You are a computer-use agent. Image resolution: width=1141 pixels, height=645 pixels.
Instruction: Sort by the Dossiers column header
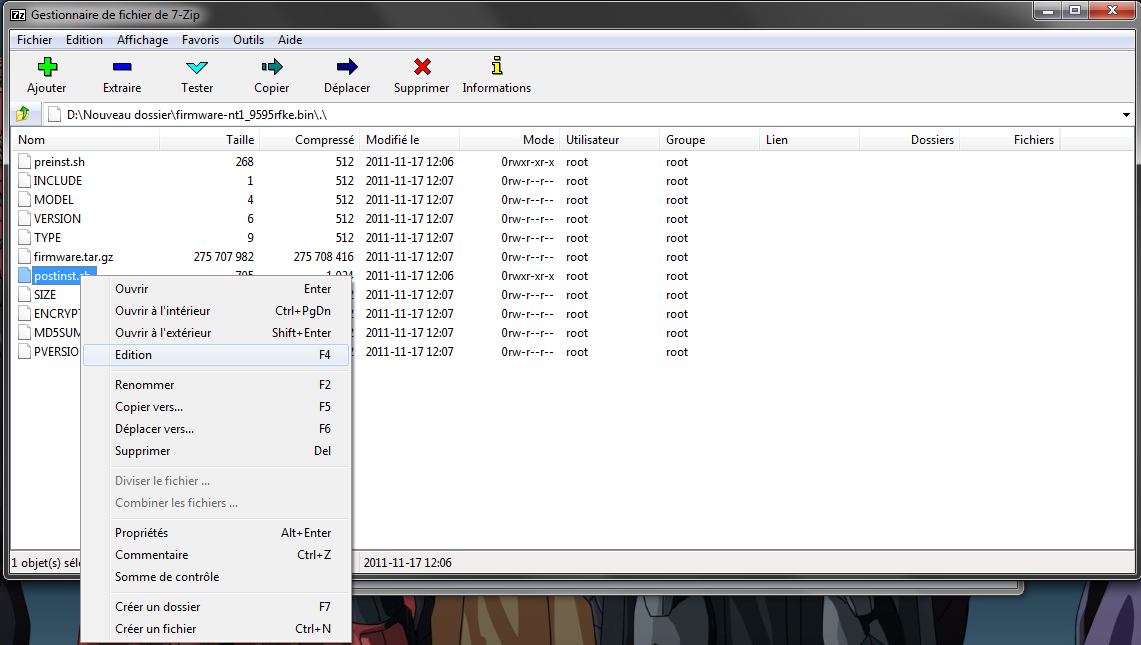click(910, 140)
